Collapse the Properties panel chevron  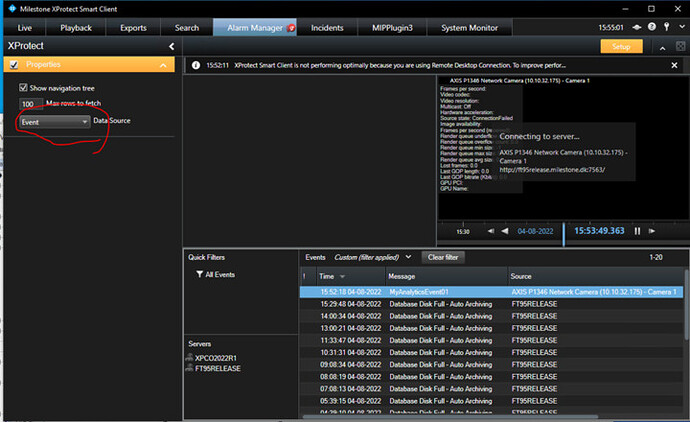coord(163,65)
